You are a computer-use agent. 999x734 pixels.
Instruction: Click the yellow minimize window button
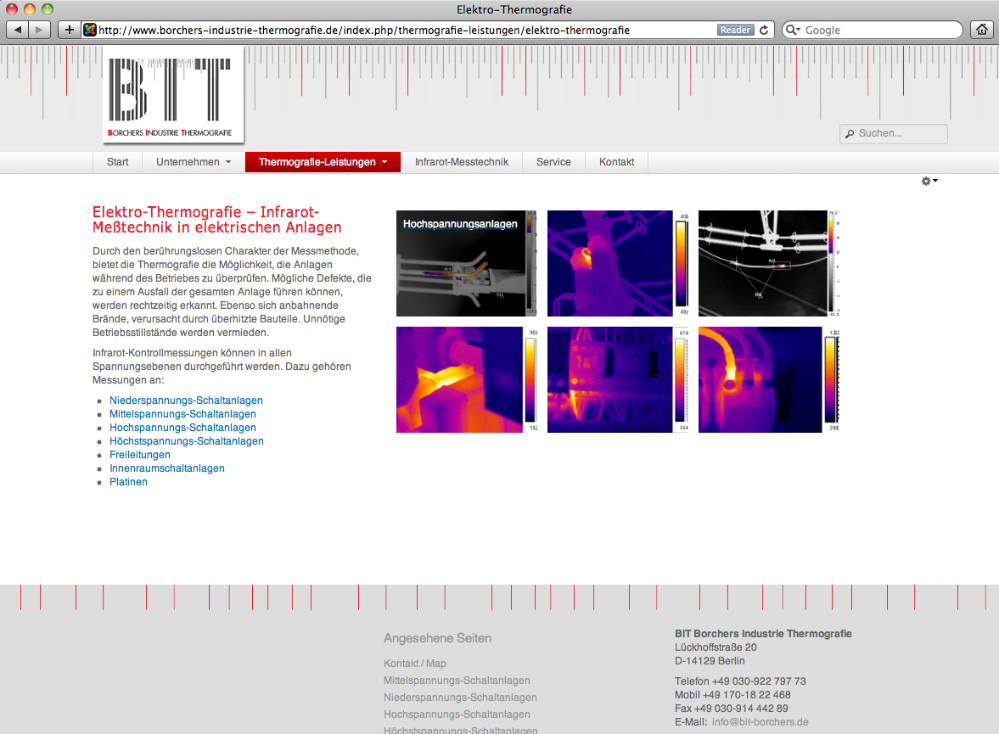point(27,9)
